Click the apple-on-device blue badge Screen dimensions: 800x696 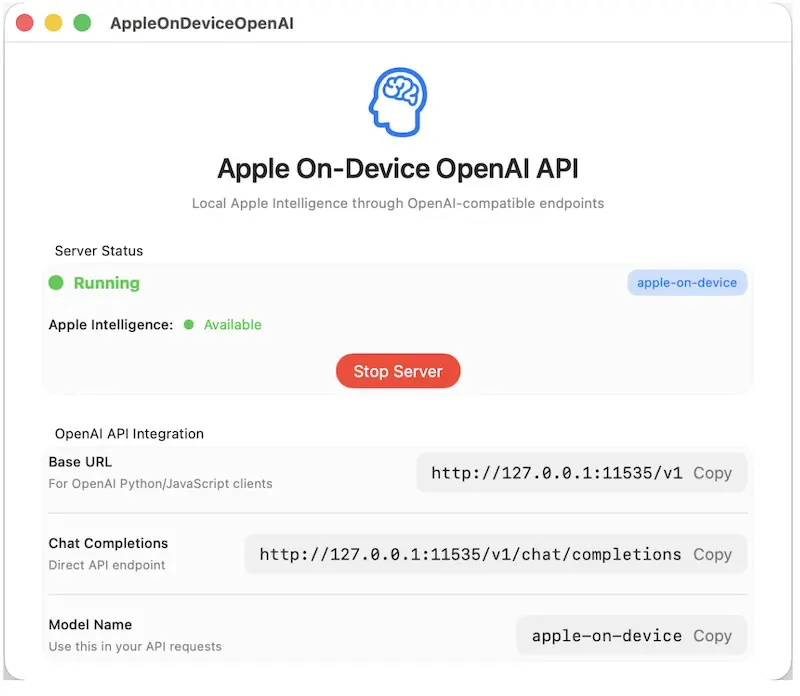coord(687,283)
